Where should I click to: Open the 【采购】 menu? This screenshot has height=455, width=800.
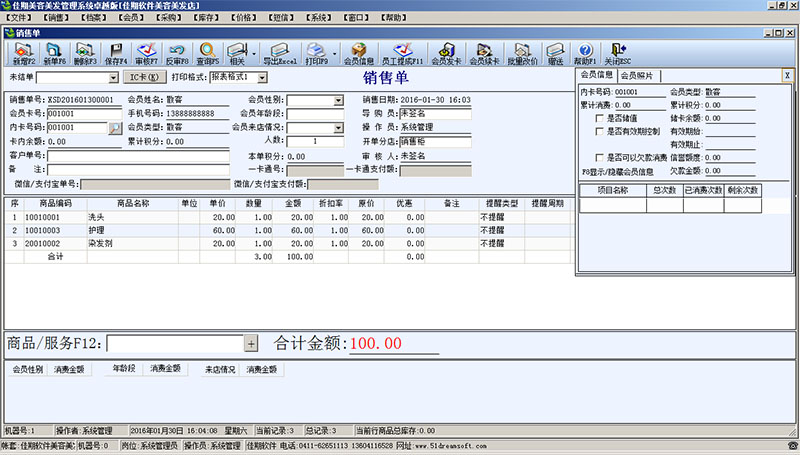[x=169, y=17]
